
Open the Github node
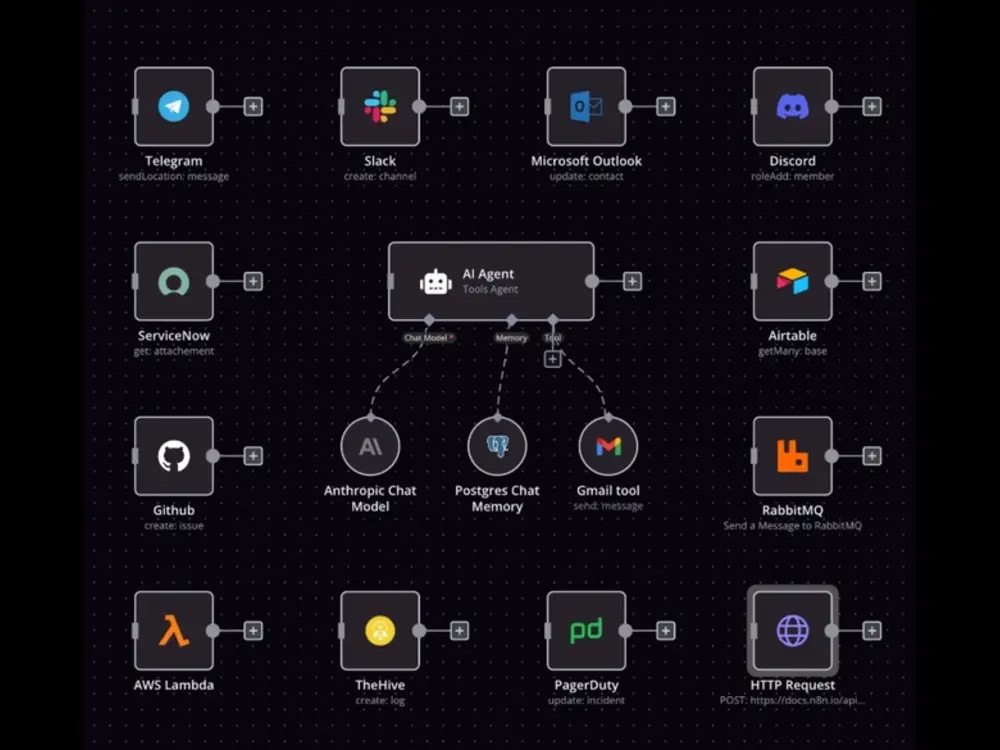point(173,456)
